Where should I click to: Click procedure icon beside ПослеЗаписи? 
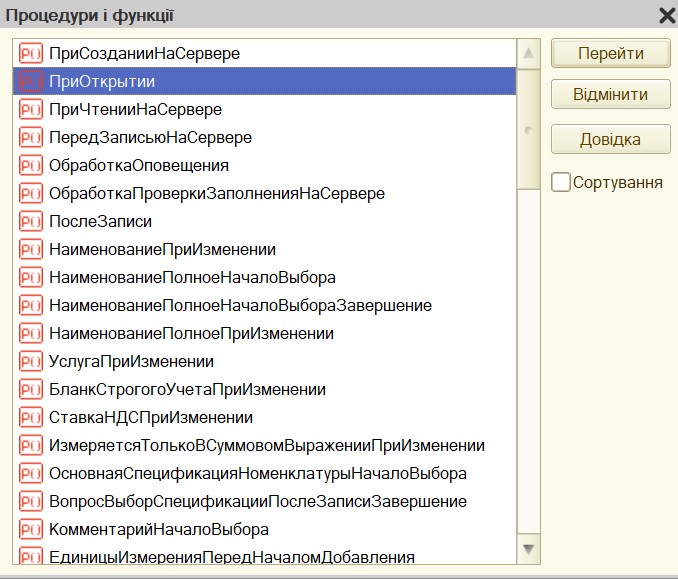pyautogui.click(x=31, y=221)
